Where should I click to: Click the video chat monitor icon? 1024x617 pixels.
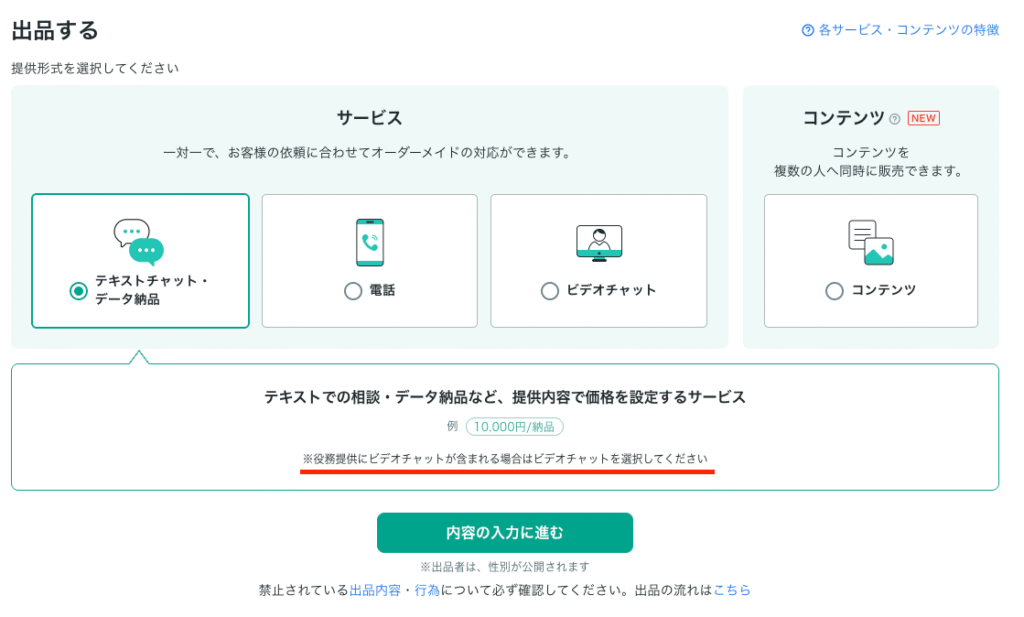pyautogui.click(x=599, y=241)
